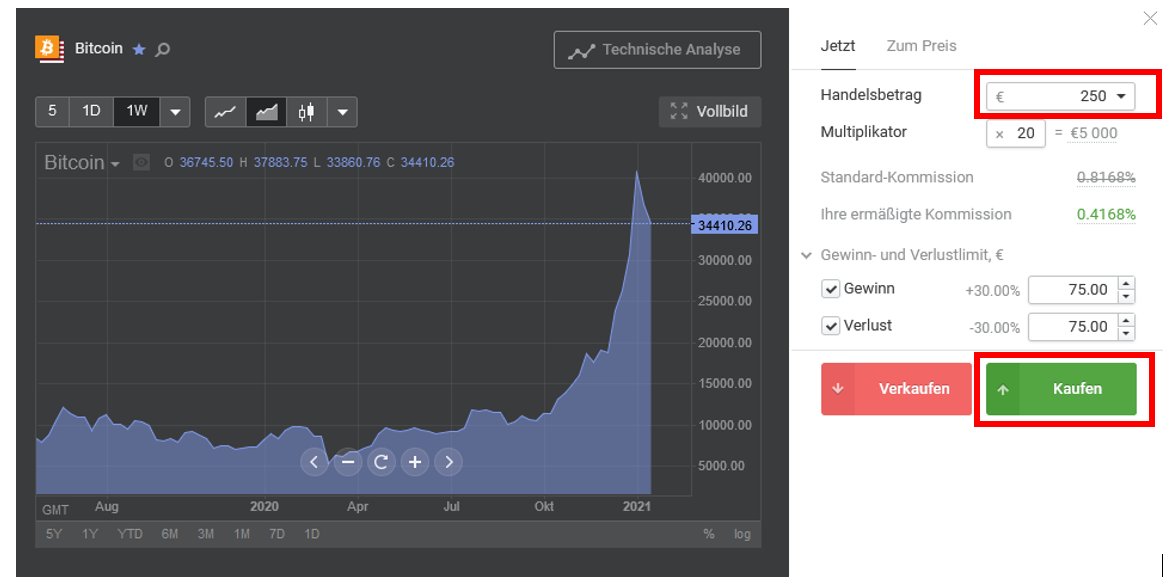Image resolution: width=1176 pixels, height=577 pixels.
Task: Reset the chart view
Action: tap(381, 461)
